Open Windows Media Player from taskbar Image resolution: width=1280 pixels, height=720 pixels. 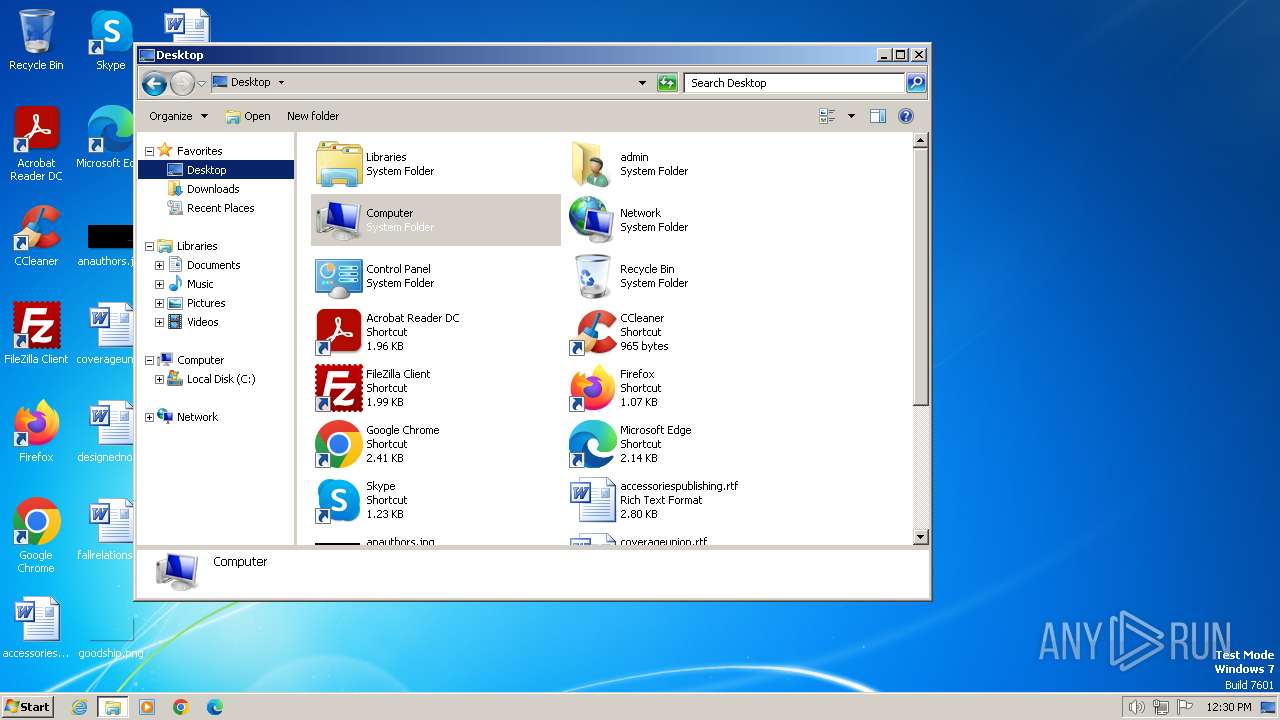click(x=147, y=707)
